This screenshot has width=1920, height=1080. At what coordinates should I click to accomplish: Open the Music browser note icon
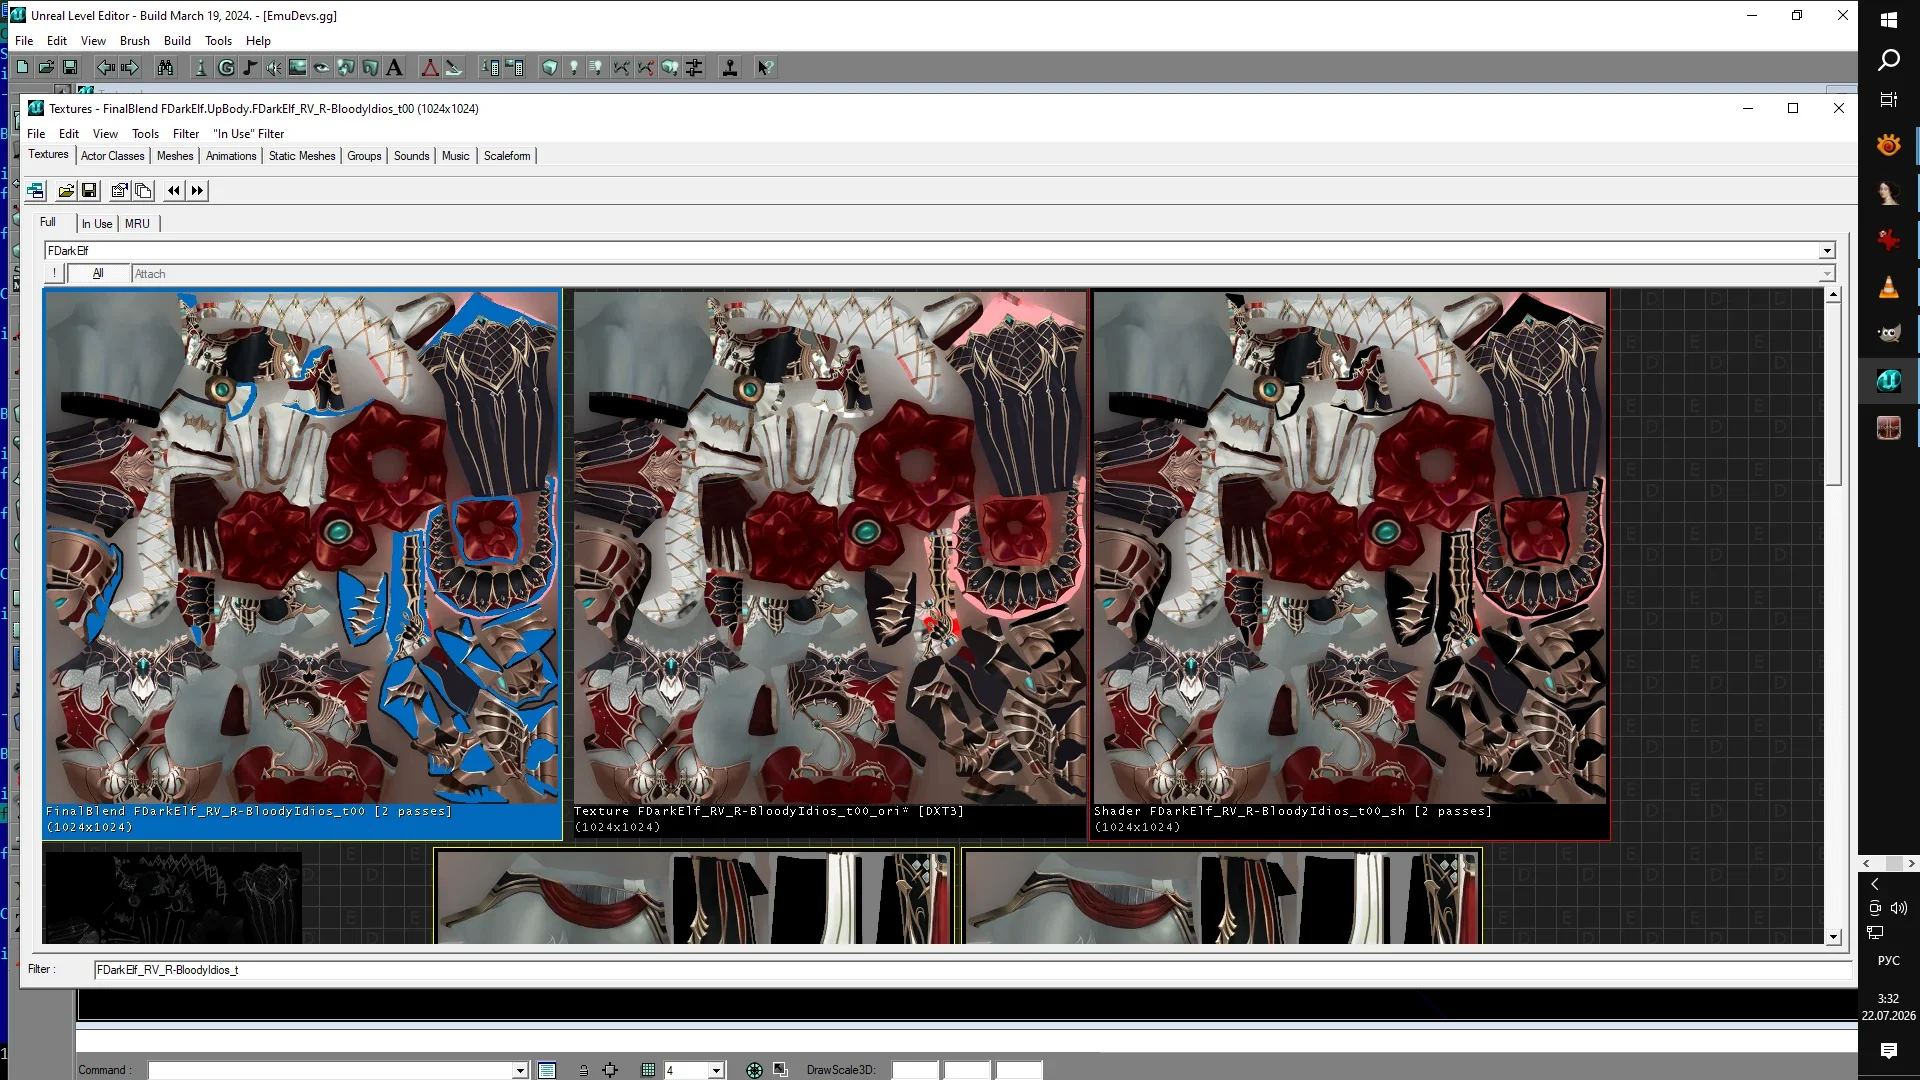pos(250,67)
